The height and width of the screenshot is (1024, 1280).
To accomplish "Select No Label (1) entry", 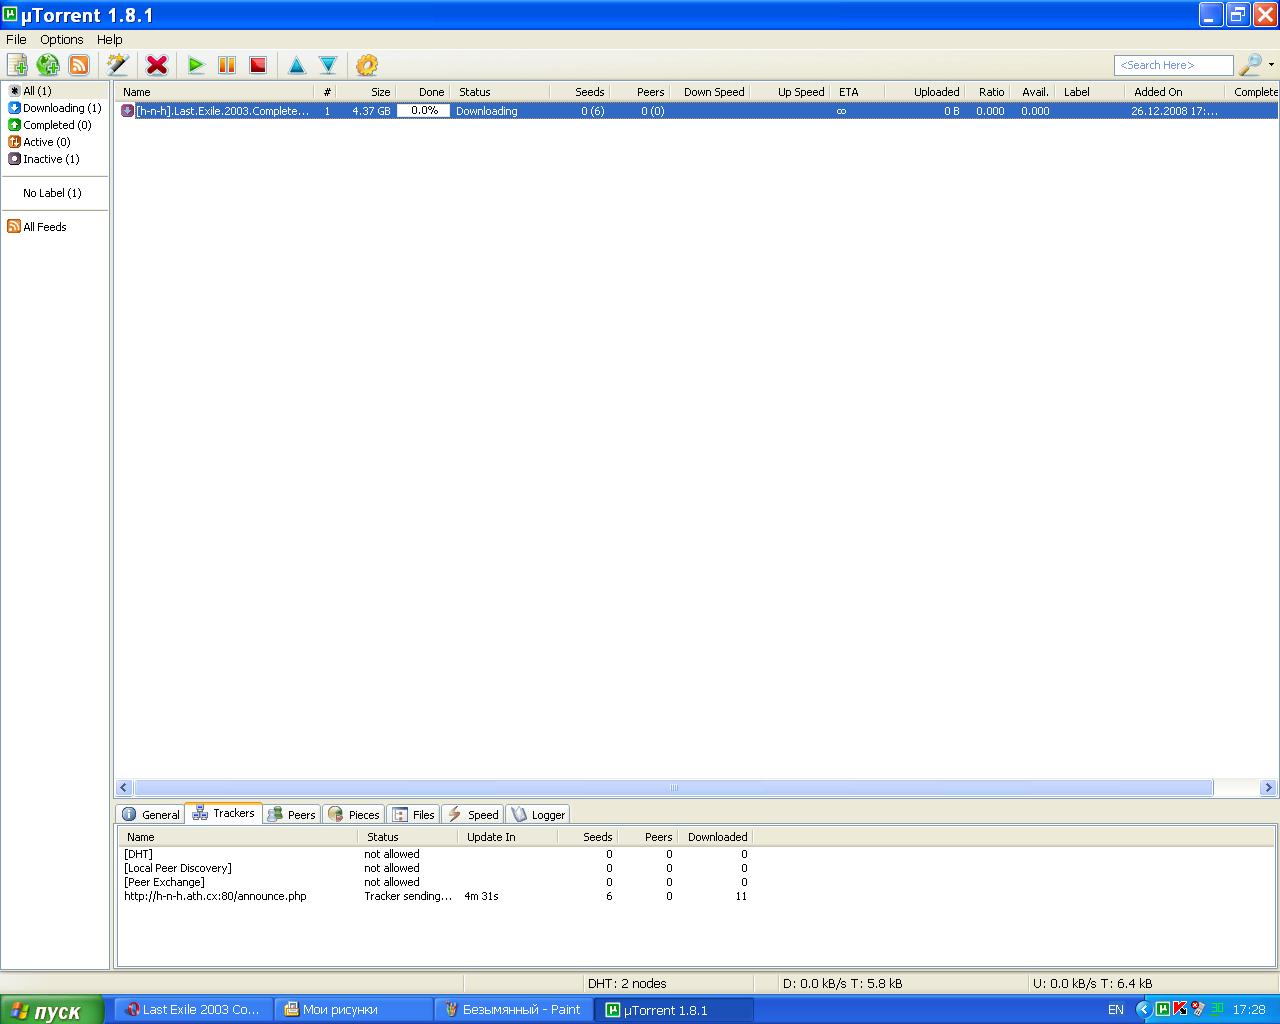I will (53, 193).
